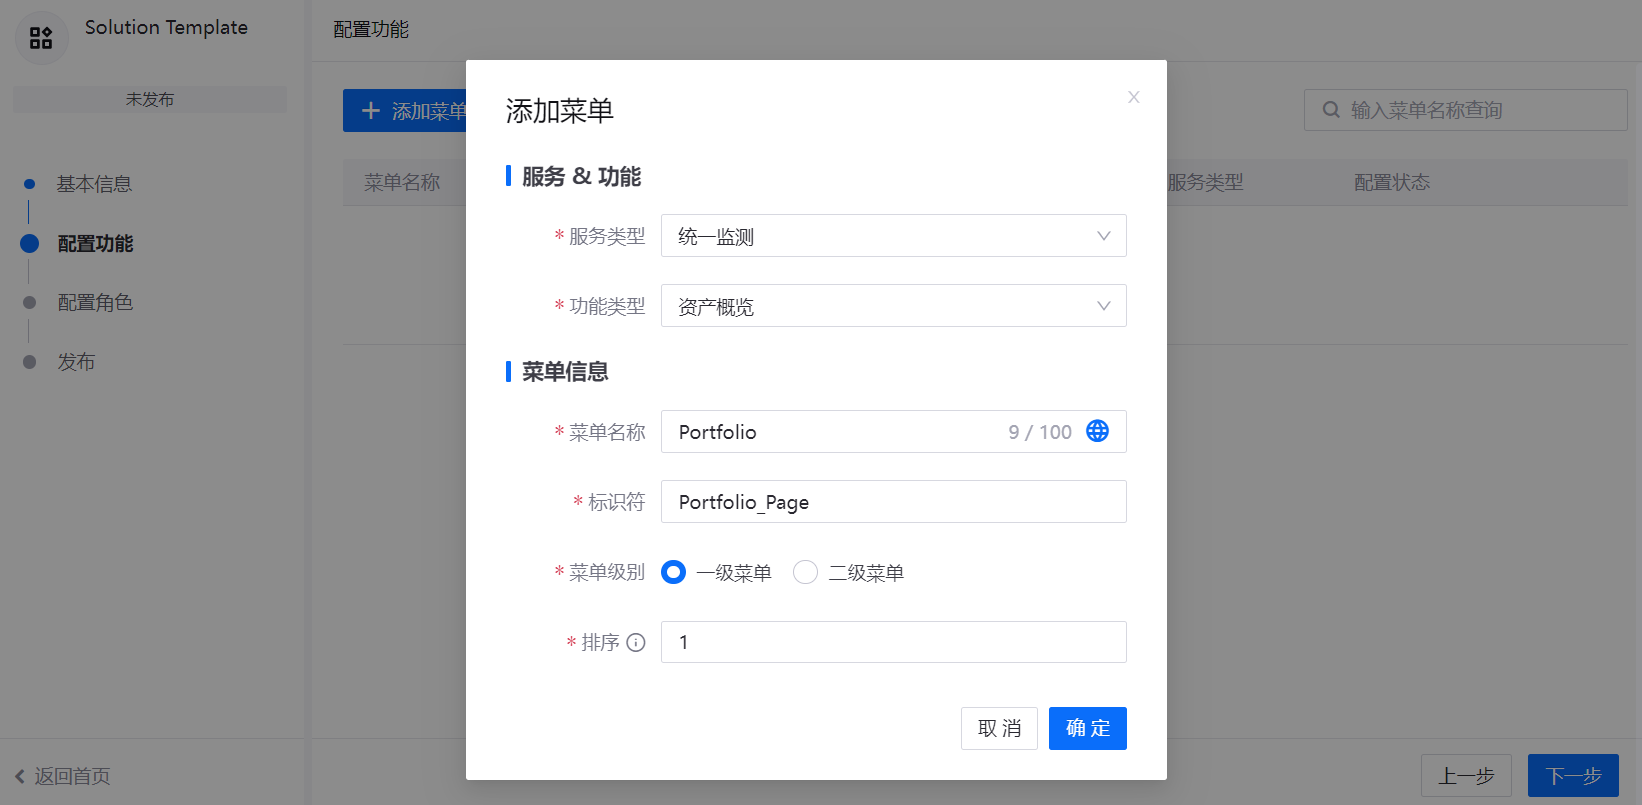Screen dimensions: 1642x805
Task: Click the search icon in 输入菜单名称查询 box
Action: click(1331, 110)
